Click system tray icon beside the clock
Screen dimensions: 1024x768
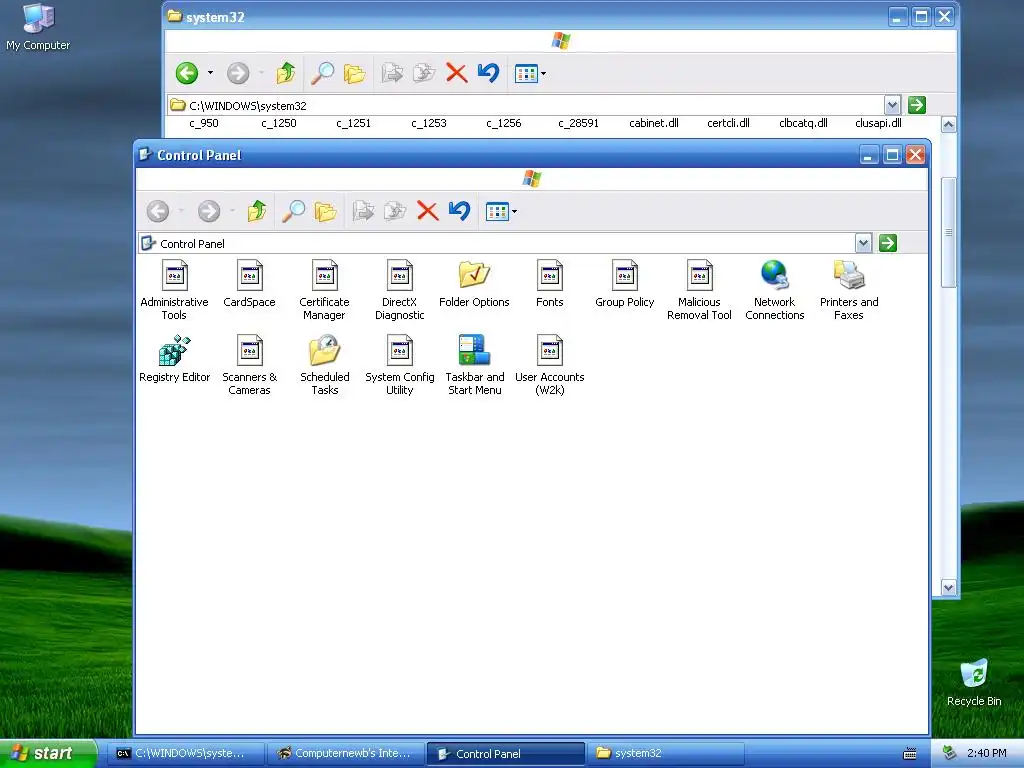pyautogui.click(x=950, y=753)
